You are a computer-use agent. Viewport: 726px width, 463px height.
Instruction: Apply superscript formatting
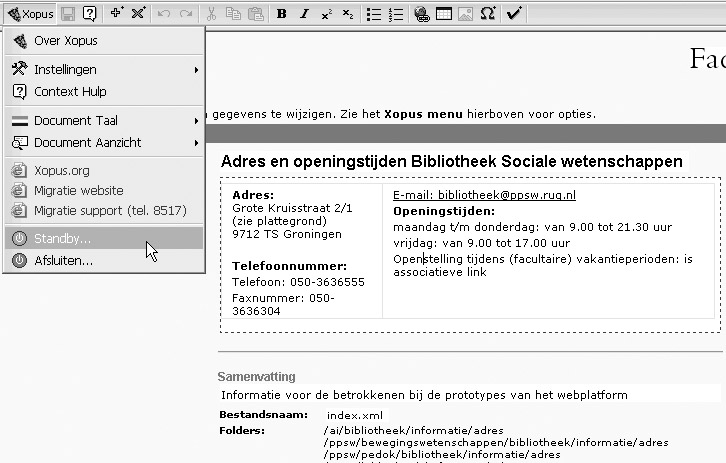coord(326,14)
